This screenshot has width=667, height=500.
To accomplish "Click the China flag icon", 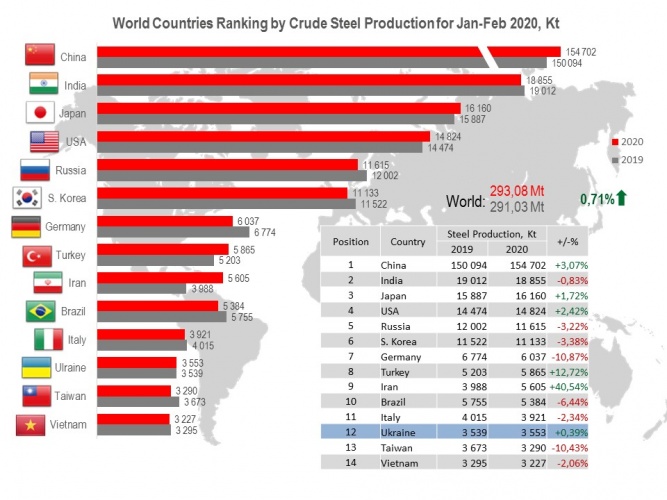I will [38, 55].
